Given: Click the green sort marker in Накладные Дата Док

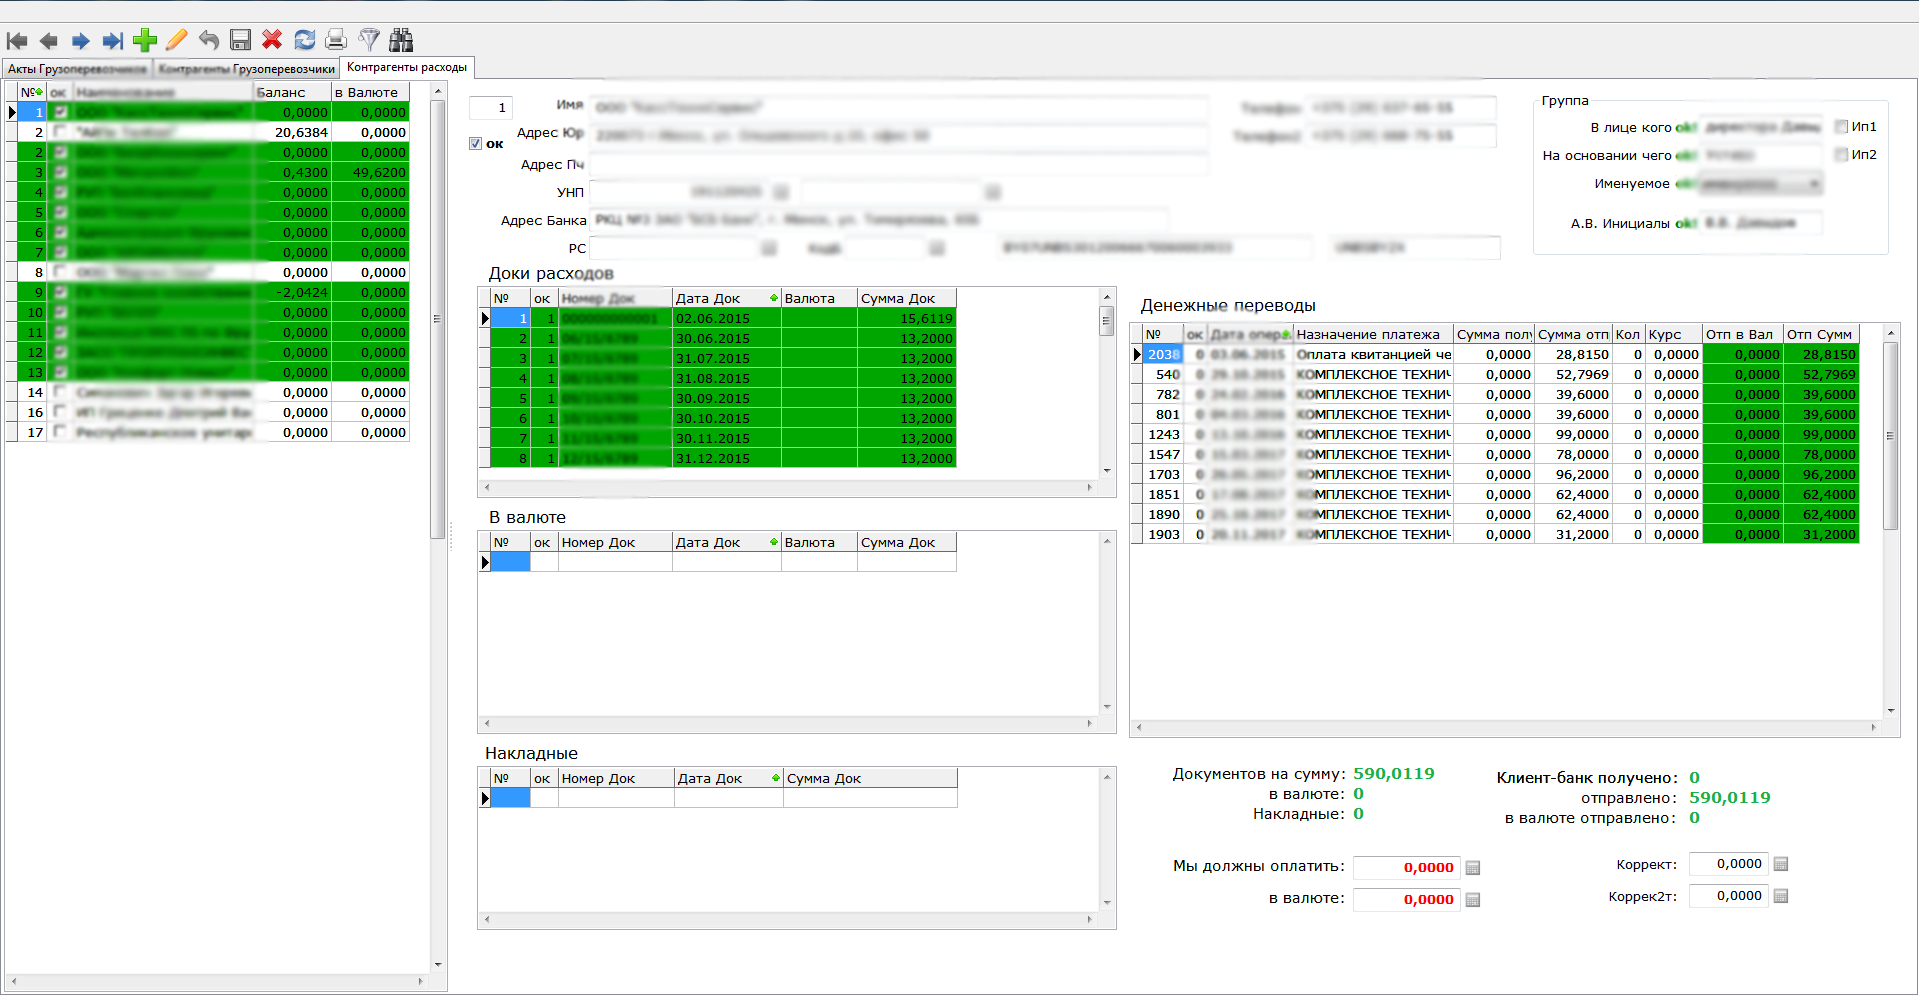Looking at the screenshot, I should [x=776, y=778].
